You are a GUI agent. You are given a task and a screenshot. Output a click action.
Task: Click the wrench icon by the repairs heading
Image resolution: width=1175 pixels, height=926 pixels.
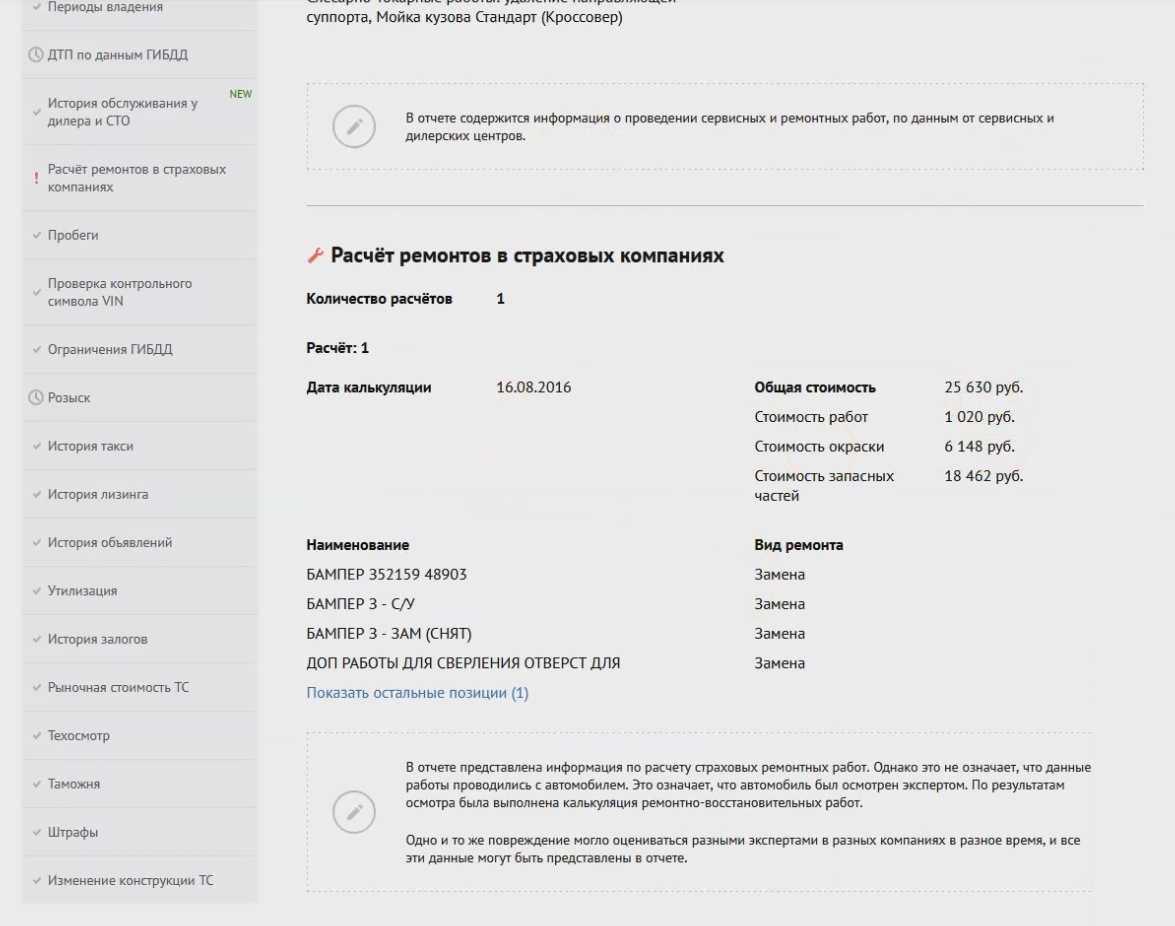(x=315, y=255)
